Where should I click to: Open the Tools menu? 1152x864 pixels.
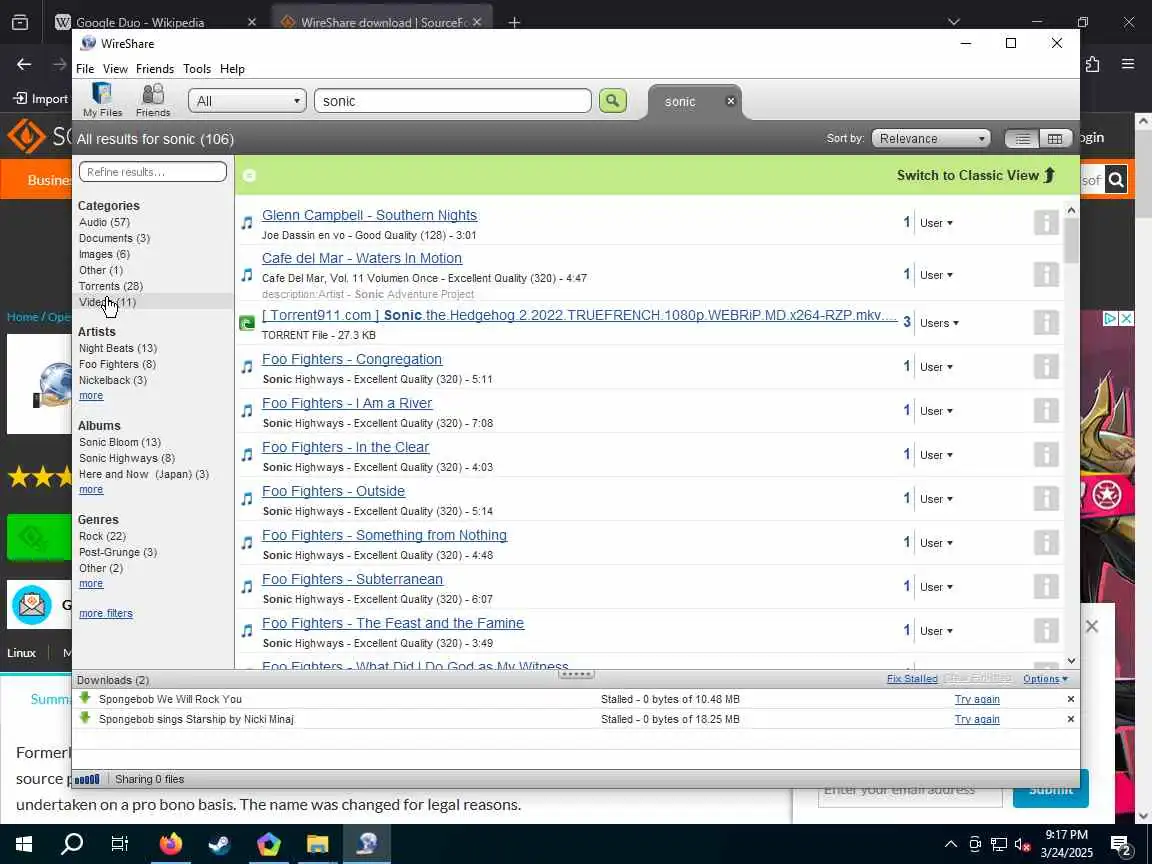click(x=197, y=68)
